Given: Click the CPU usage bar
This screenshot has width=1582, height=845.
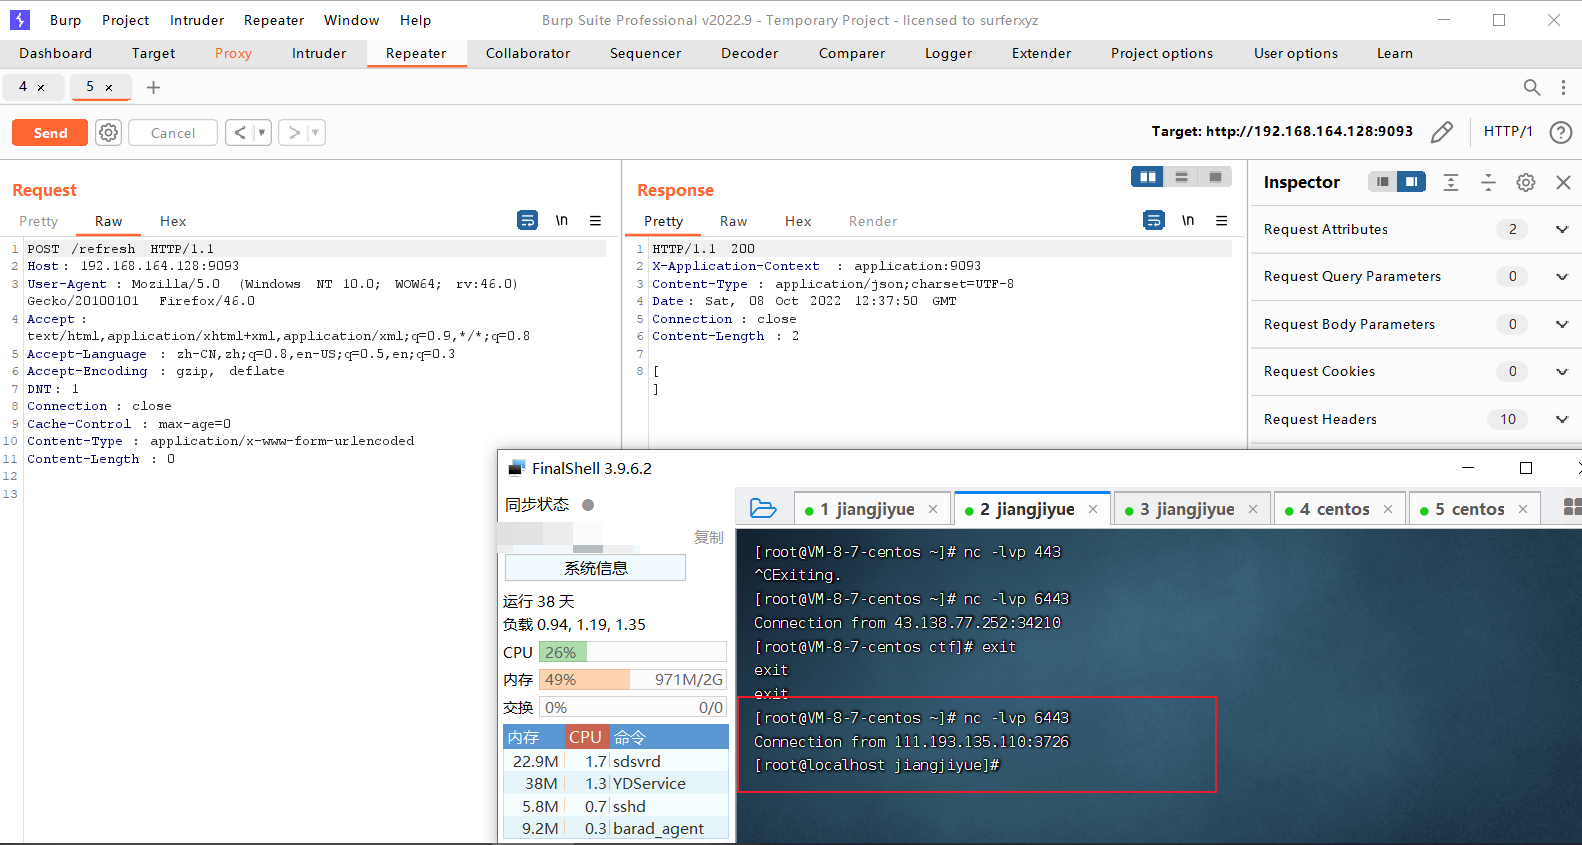Looking at the screenshot, I should [x=632, y=652].
